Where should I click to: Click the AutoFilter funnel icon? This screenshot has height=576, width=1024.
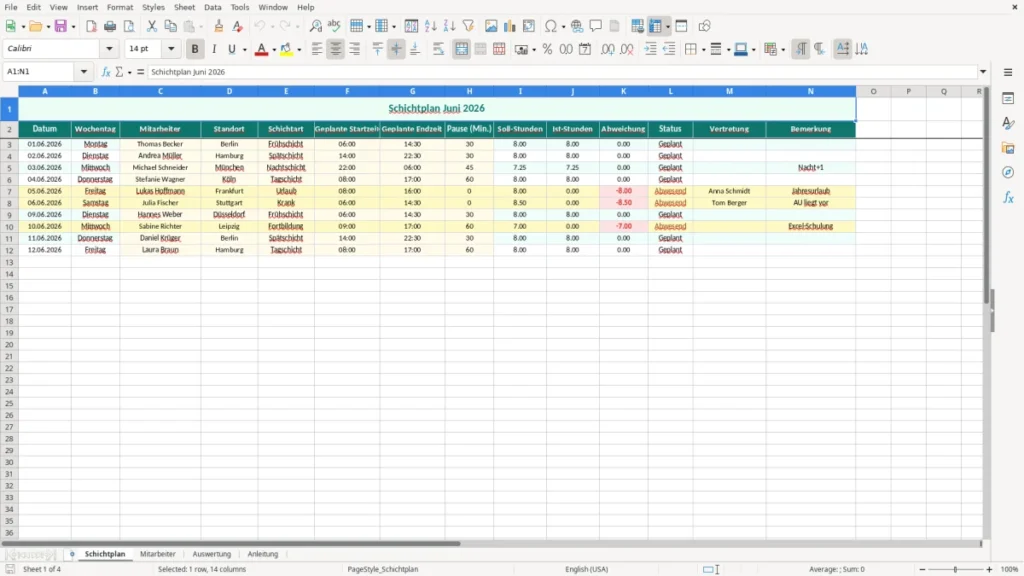(468, 26)
